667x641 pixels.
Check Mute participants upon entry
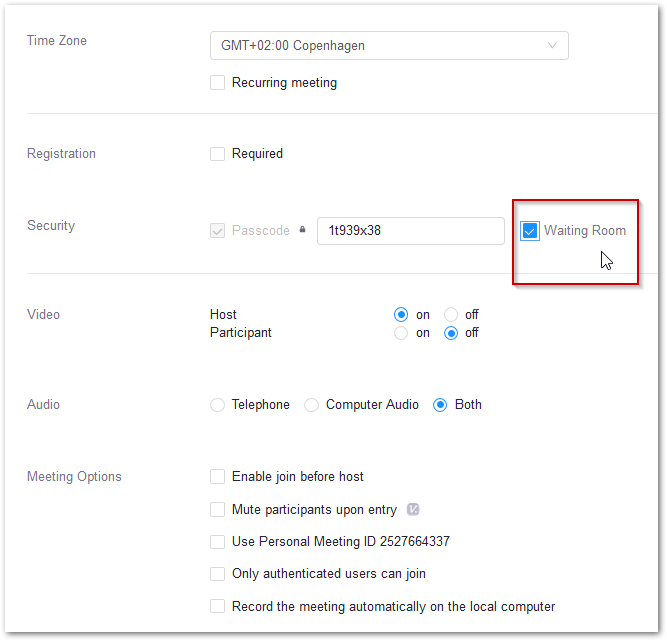click(217, 510)
